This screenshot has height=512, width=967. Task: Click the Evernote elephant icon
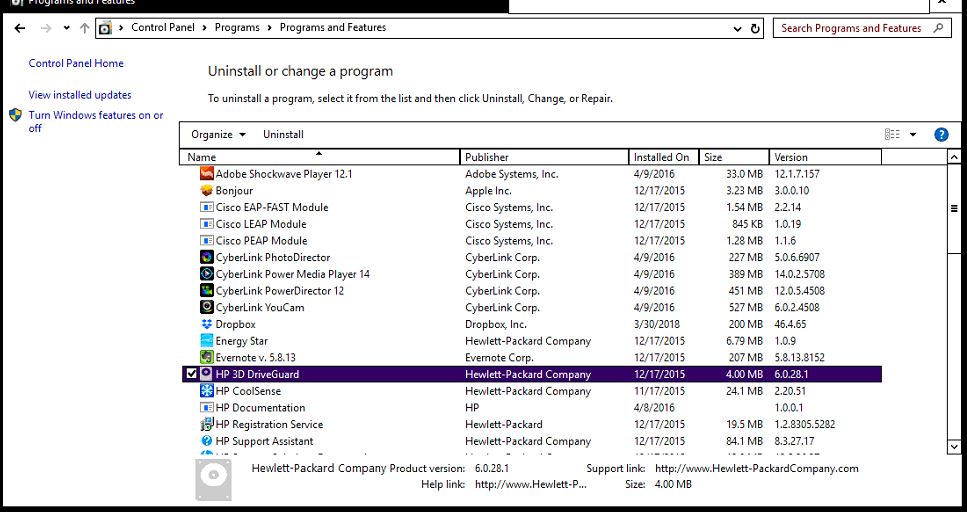tap(207, 357)
